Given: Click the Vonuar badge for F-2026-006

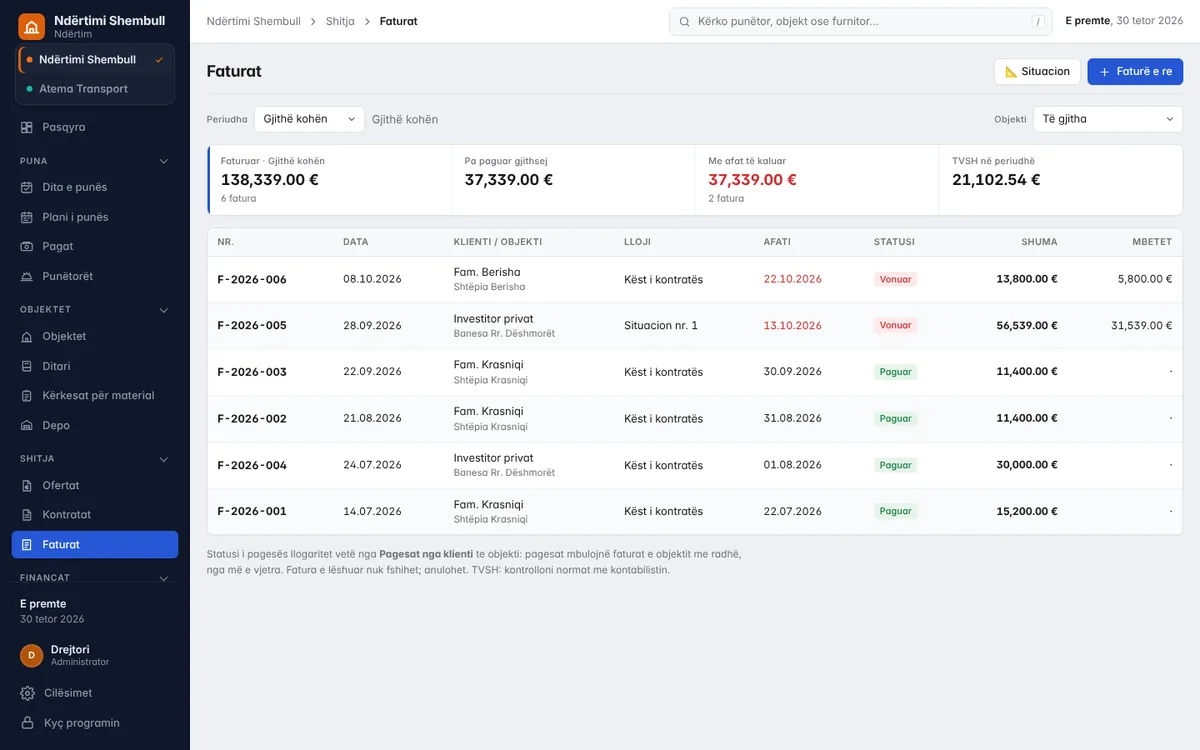Looking at the screenshot, I should point(895,280).
